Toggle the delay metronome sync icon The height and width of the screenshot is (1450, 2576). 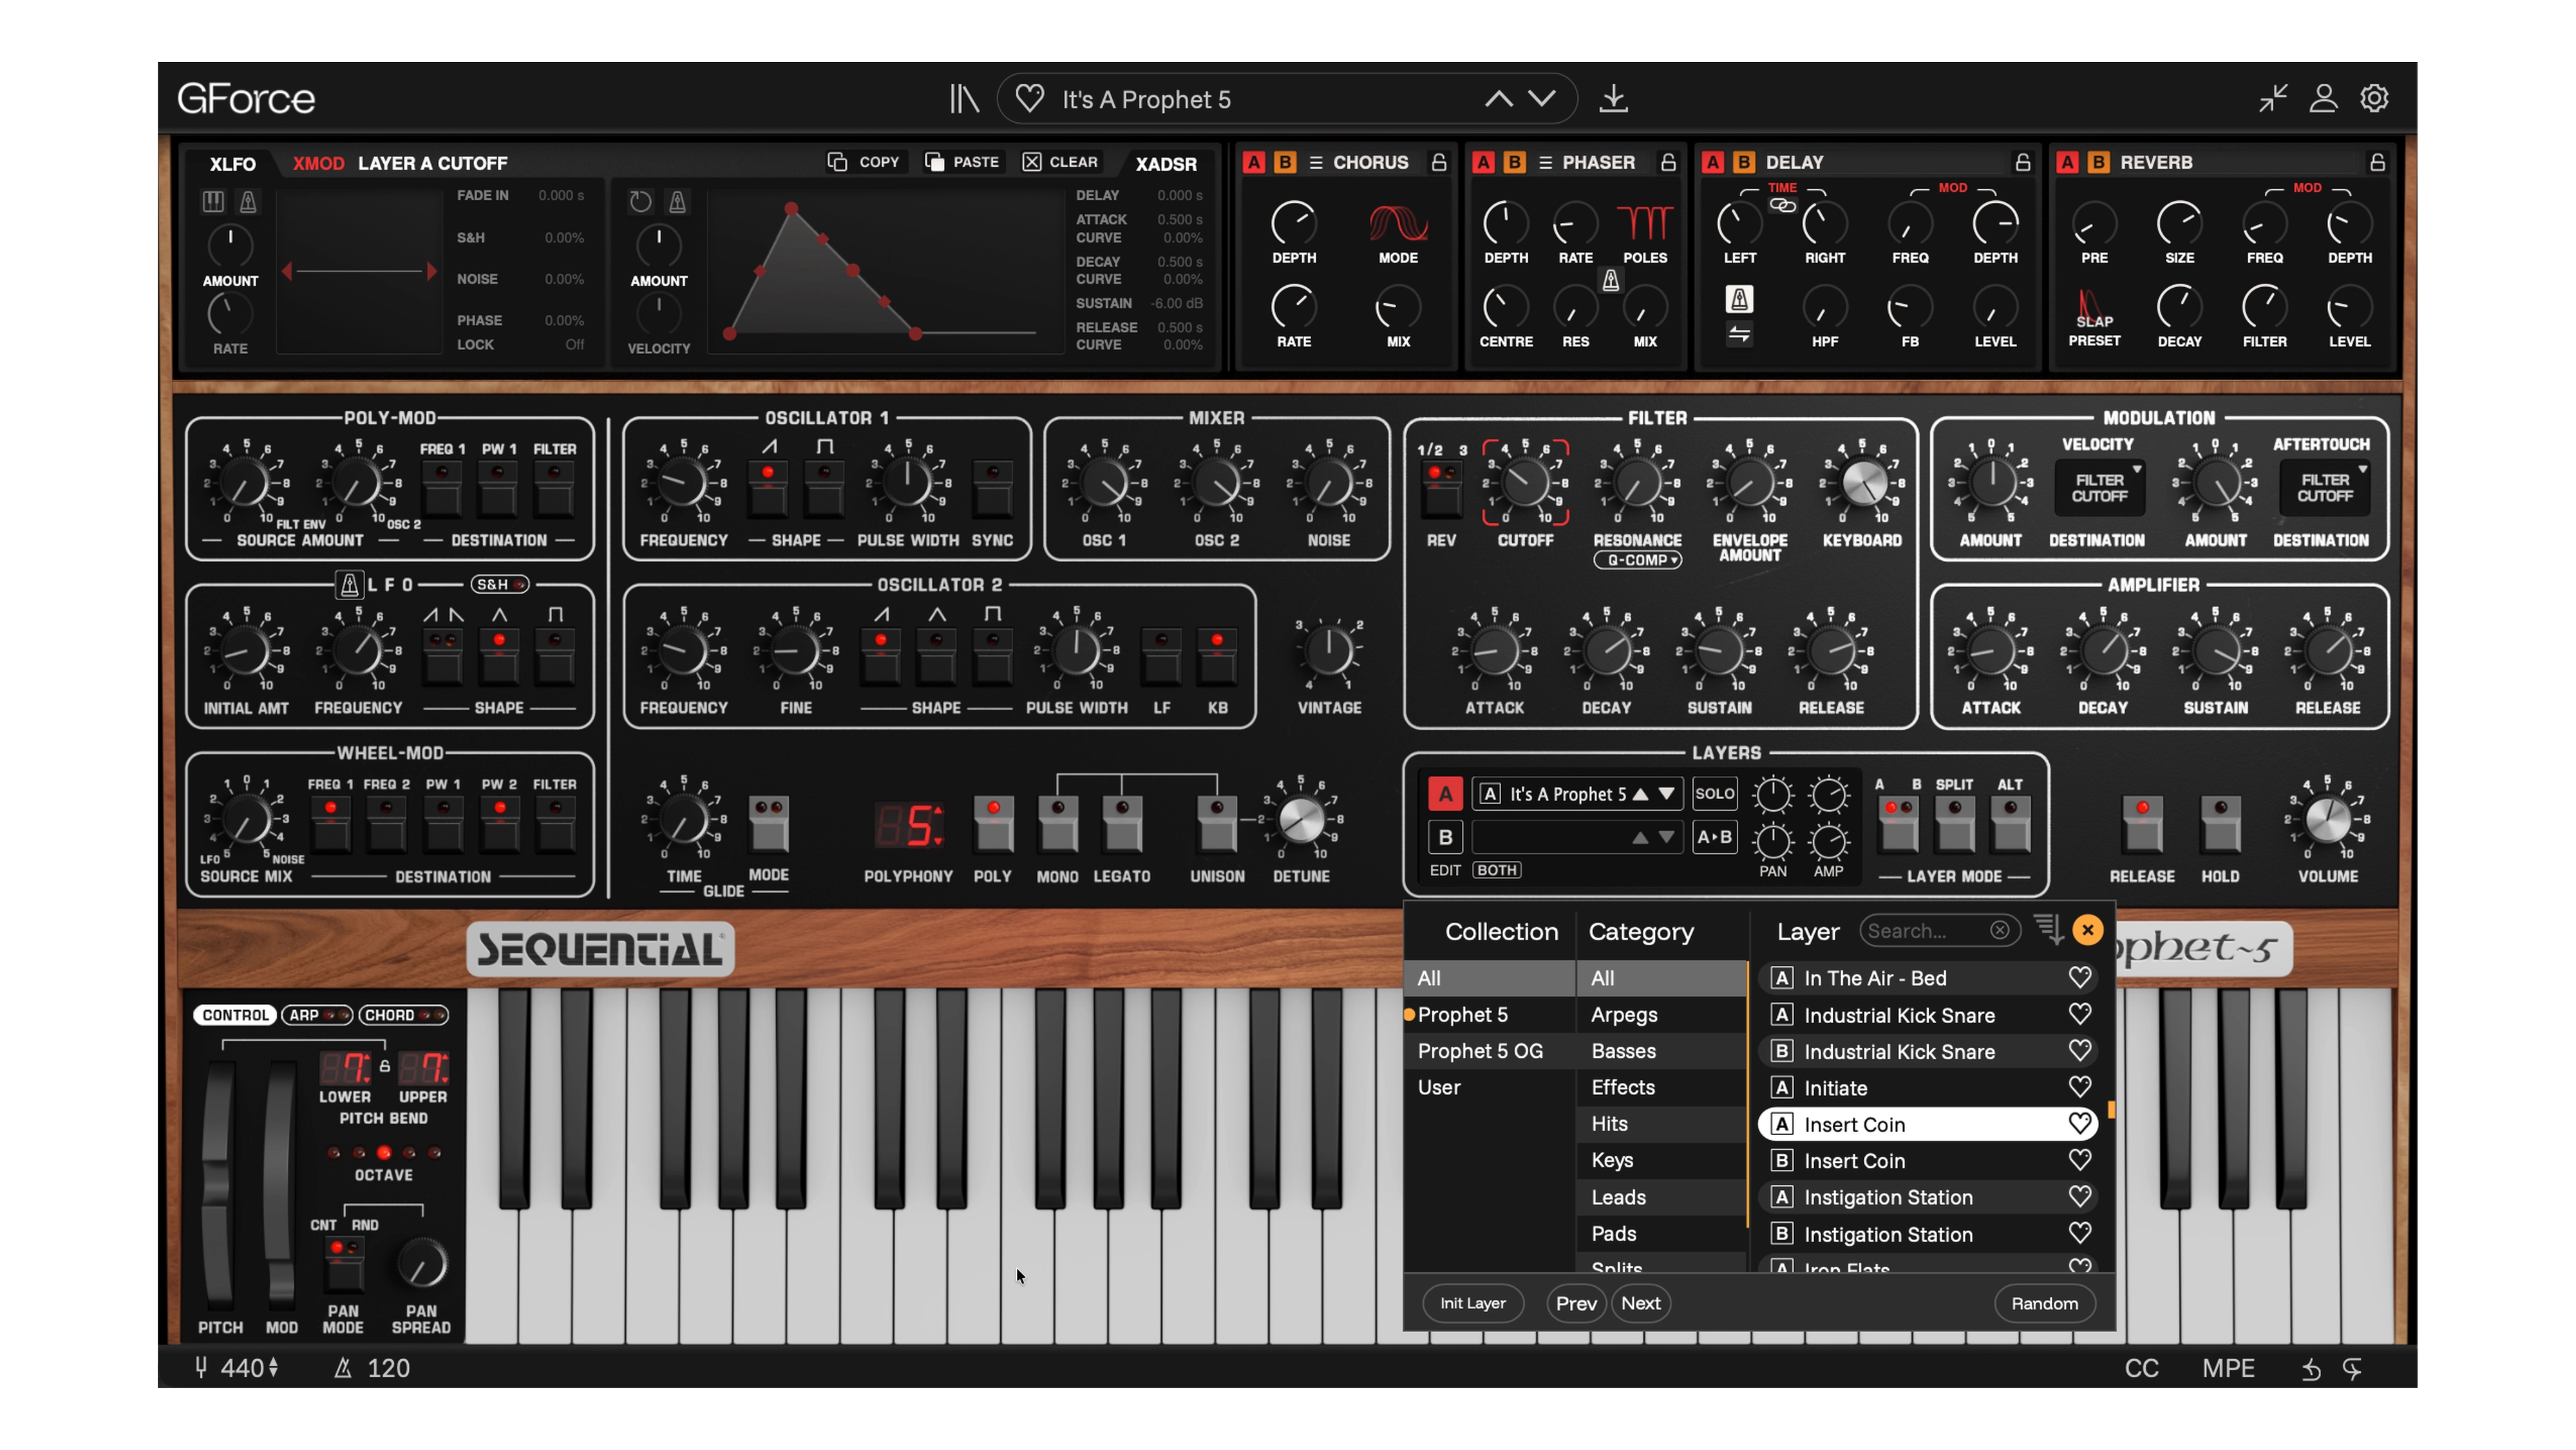coord(1739,299)
